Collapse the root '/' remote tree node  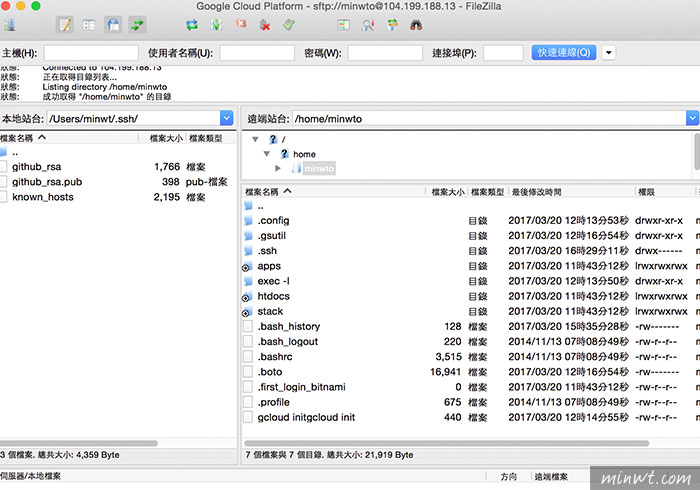pos(255,139)
